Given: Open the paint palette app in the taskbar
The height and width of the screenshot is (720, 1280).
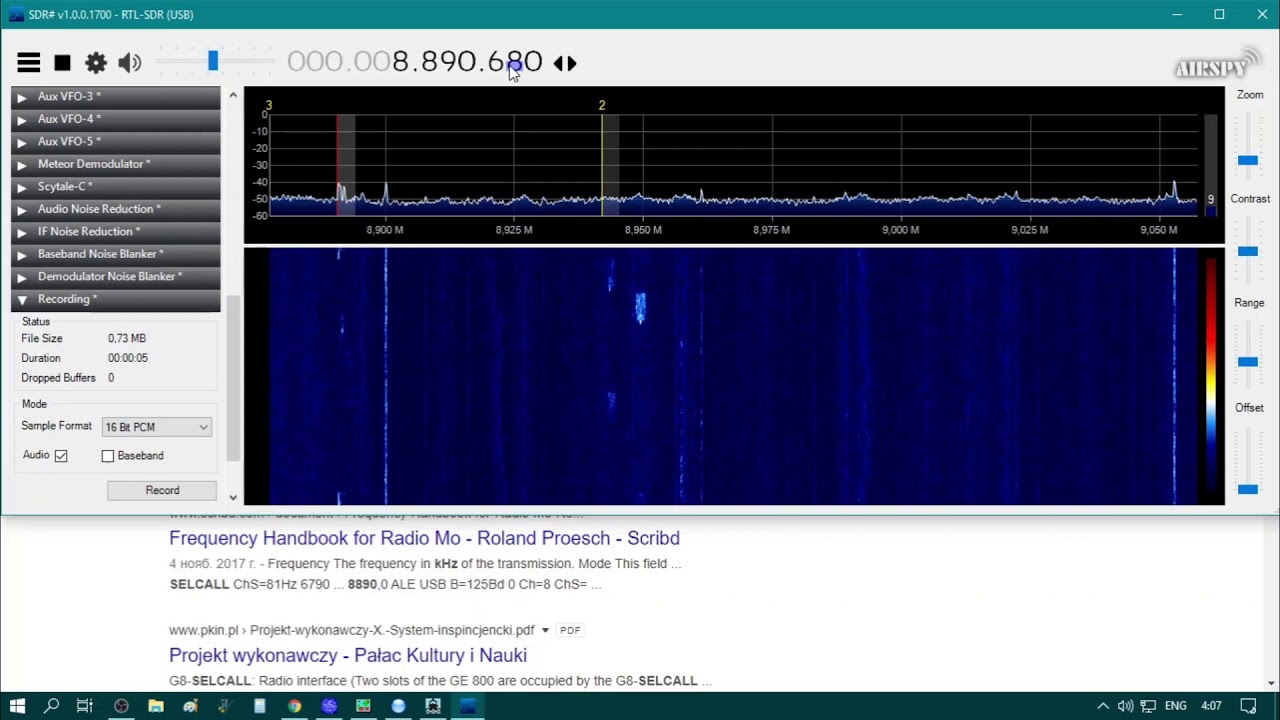Looking at the screenshot, I should tap(190, 706).
